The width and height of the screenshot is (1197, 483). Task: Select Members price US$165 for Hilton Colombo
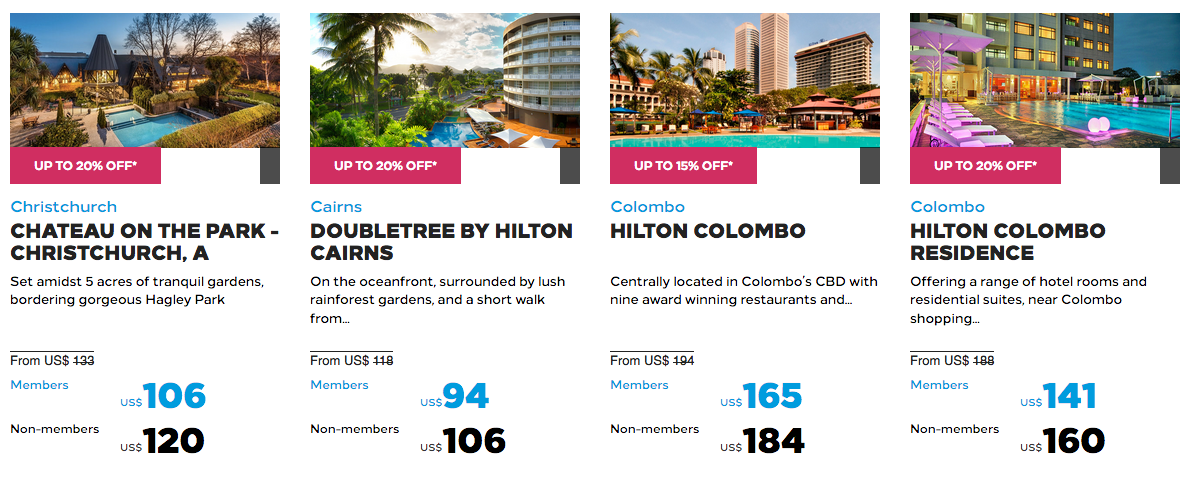point(772,397)
